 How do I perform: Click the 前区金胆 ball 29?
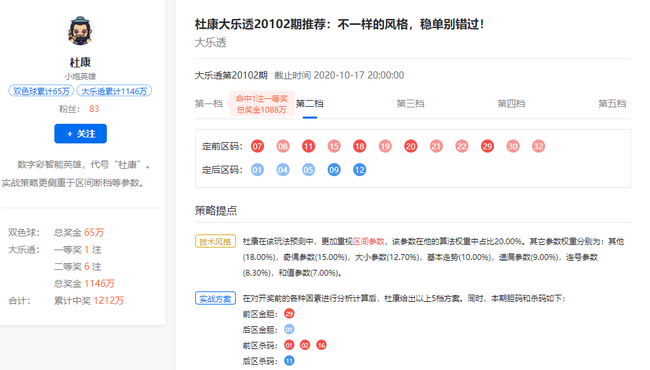point(289,314)
